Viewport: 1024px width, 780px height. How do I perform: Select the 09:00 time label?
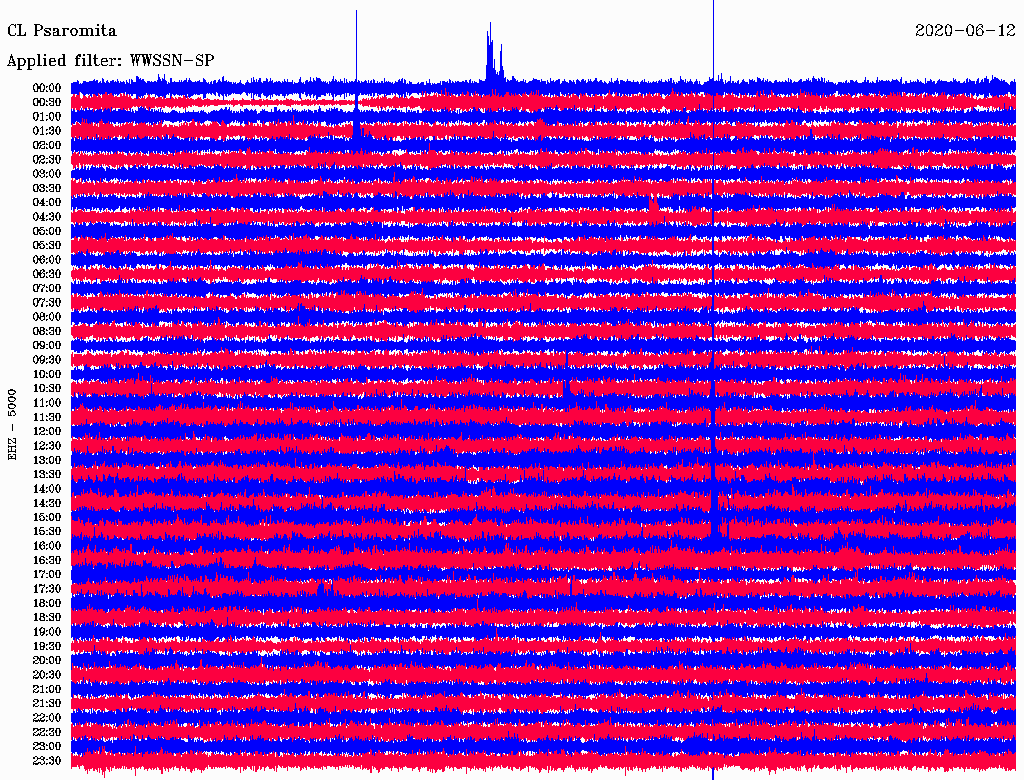(47, 346)
